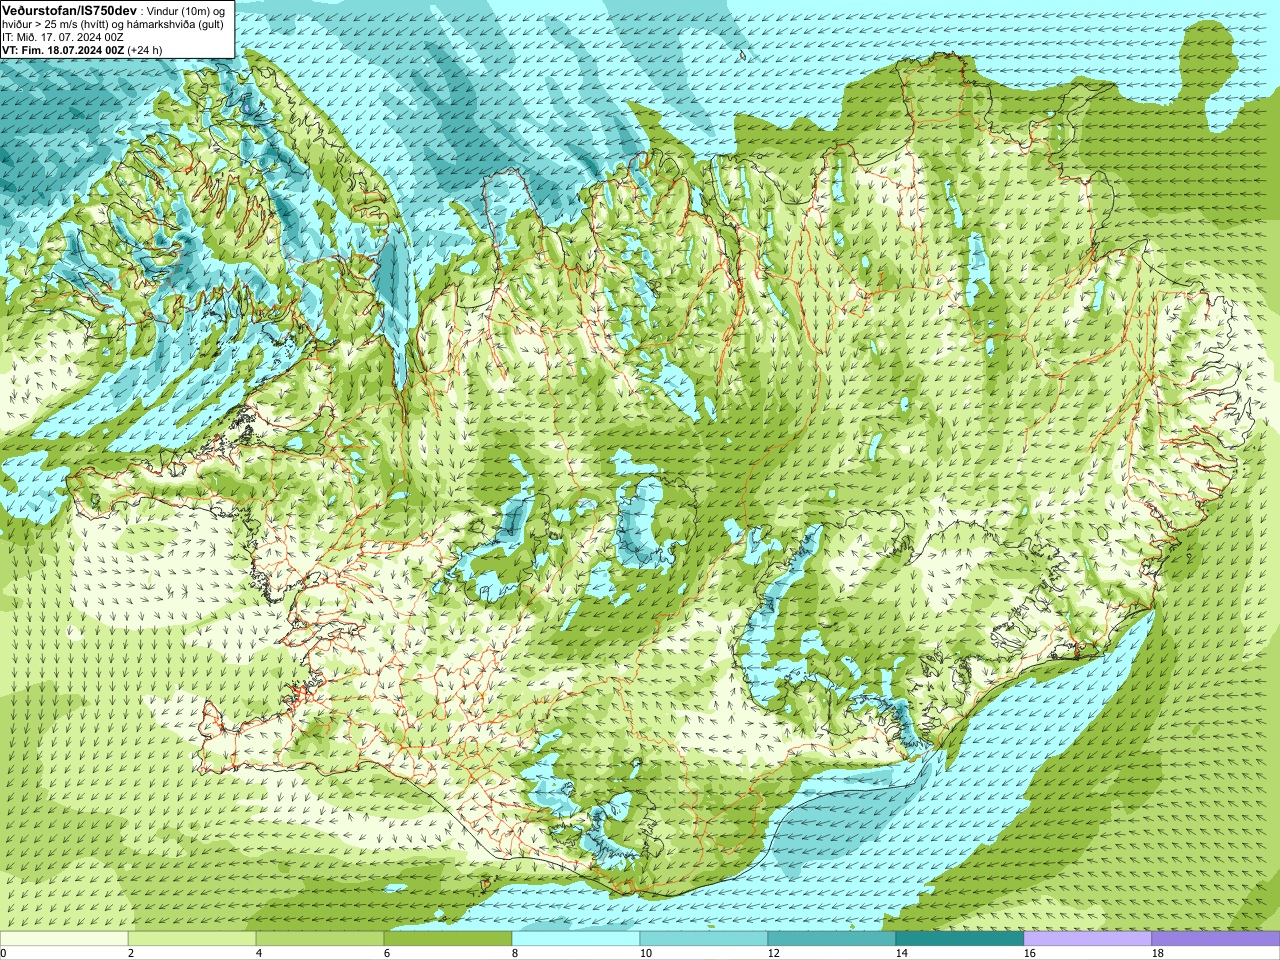The width and height of the screenshot is (1280, 960).
Task: Click the valid time "VT: Fim. 18.07.2024 00Z"
Action: click(63, 50)
